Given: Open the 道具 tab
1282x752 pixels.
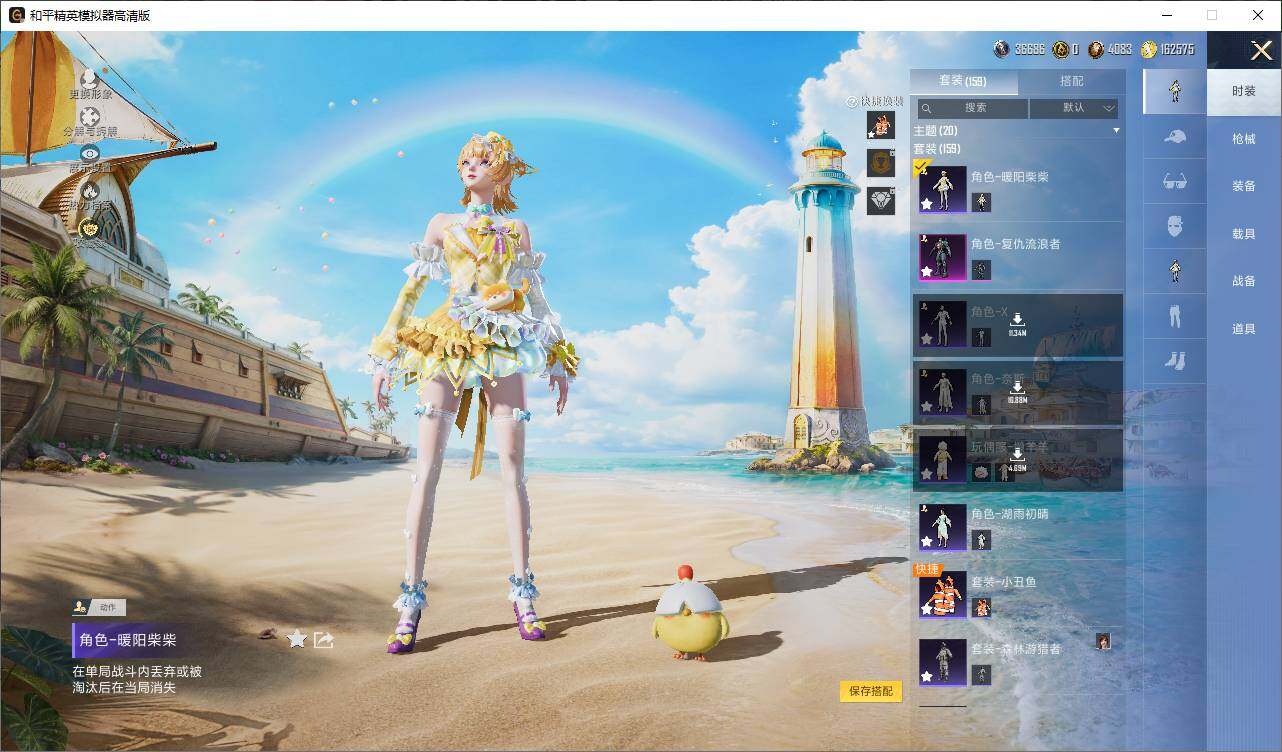Looking at the screenshot, I should 1244,329.
